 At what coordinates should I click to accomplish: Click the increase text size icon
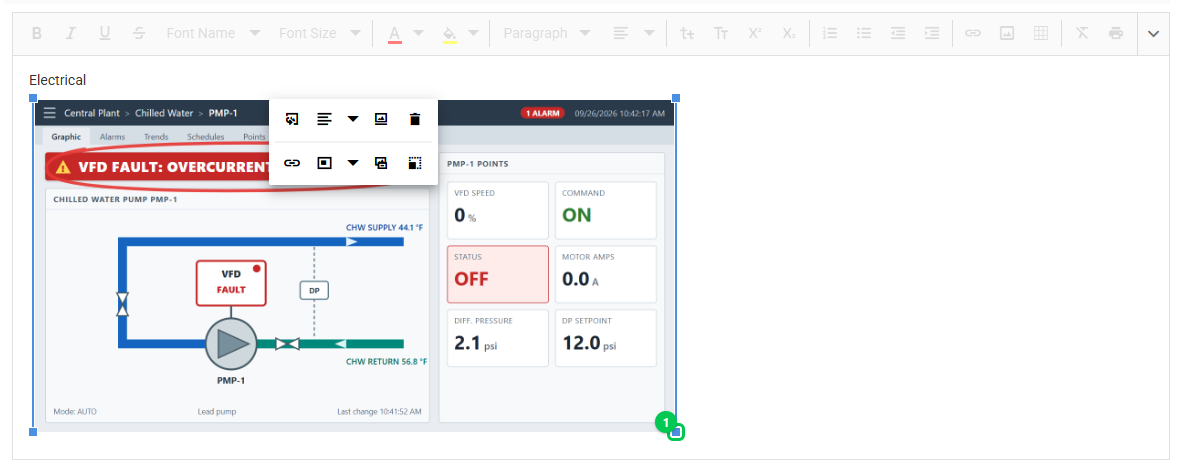[721, 33]
